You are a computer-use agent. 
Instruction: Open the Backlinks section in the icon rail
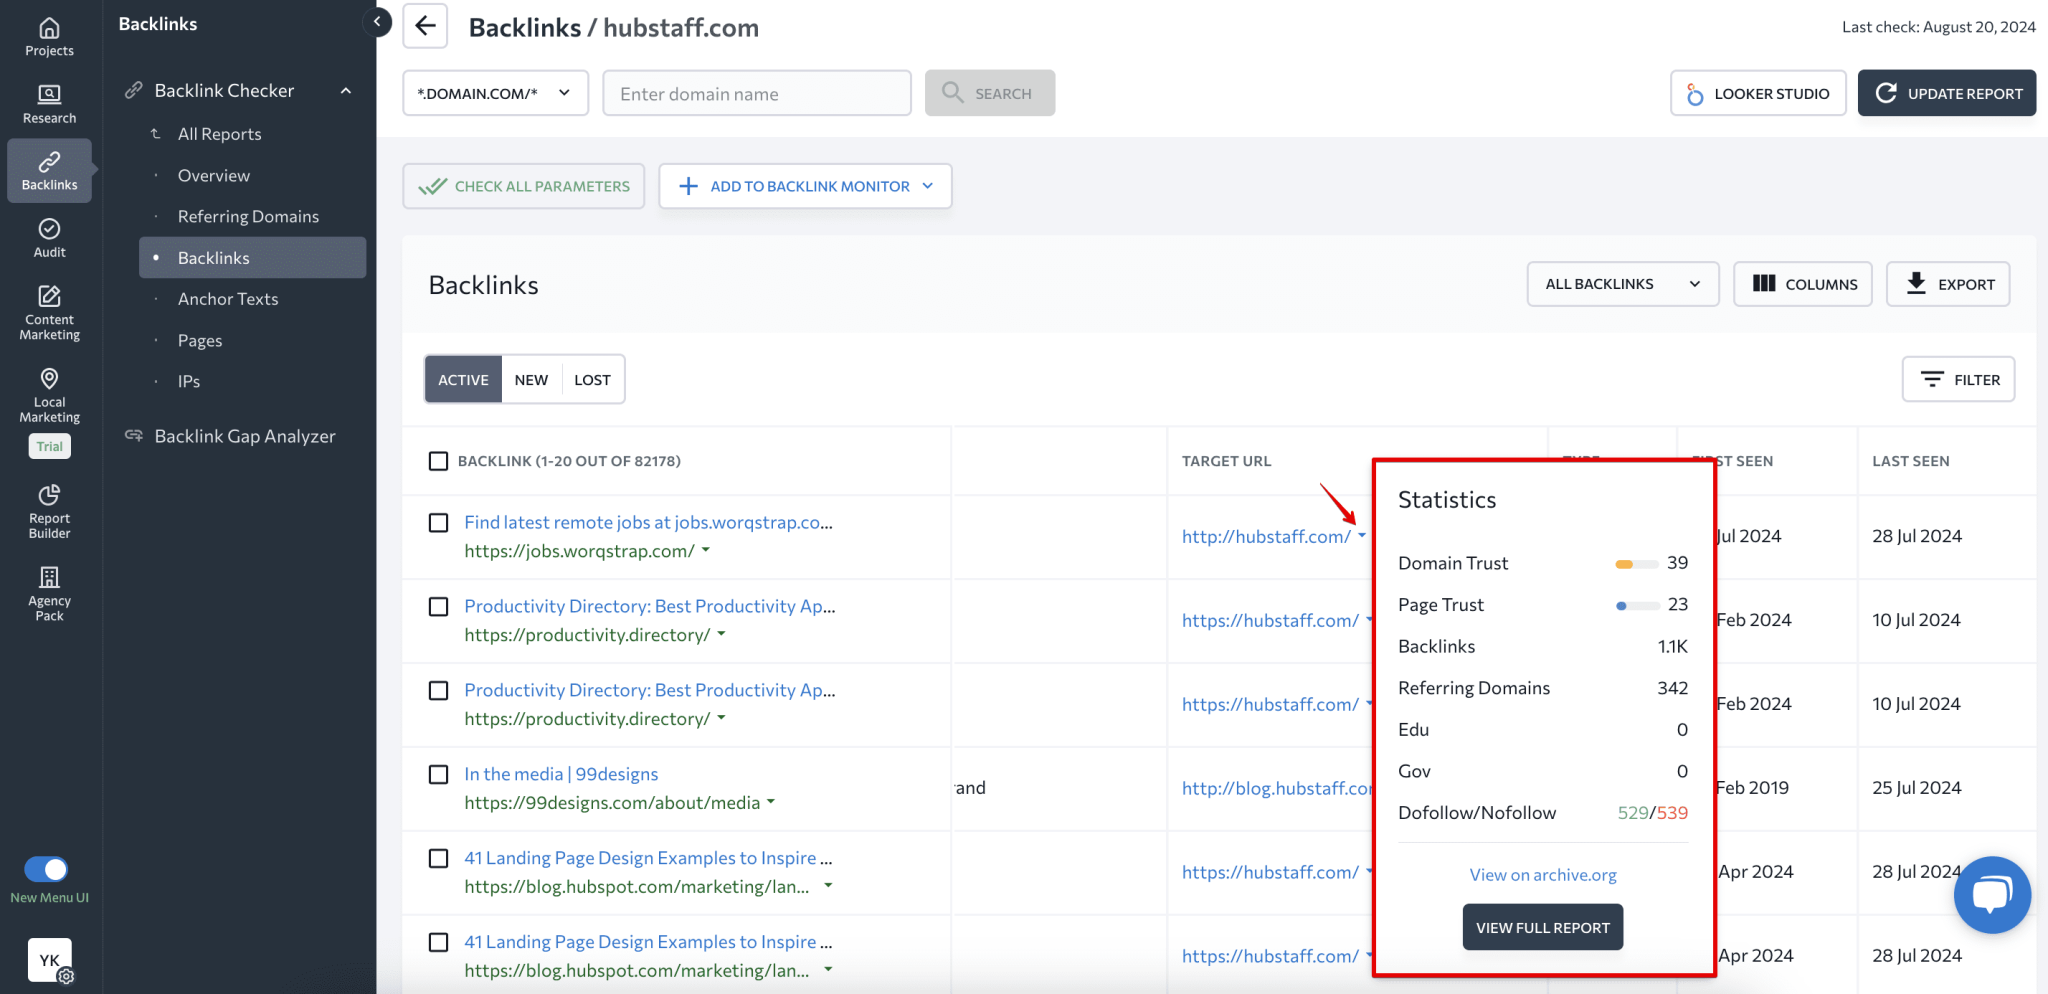[49, 171]
